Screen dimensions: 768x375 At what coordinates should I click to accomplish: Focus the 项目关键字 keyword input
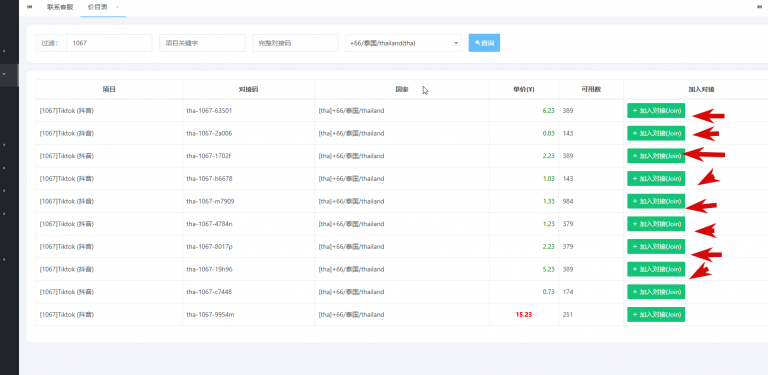202,43
